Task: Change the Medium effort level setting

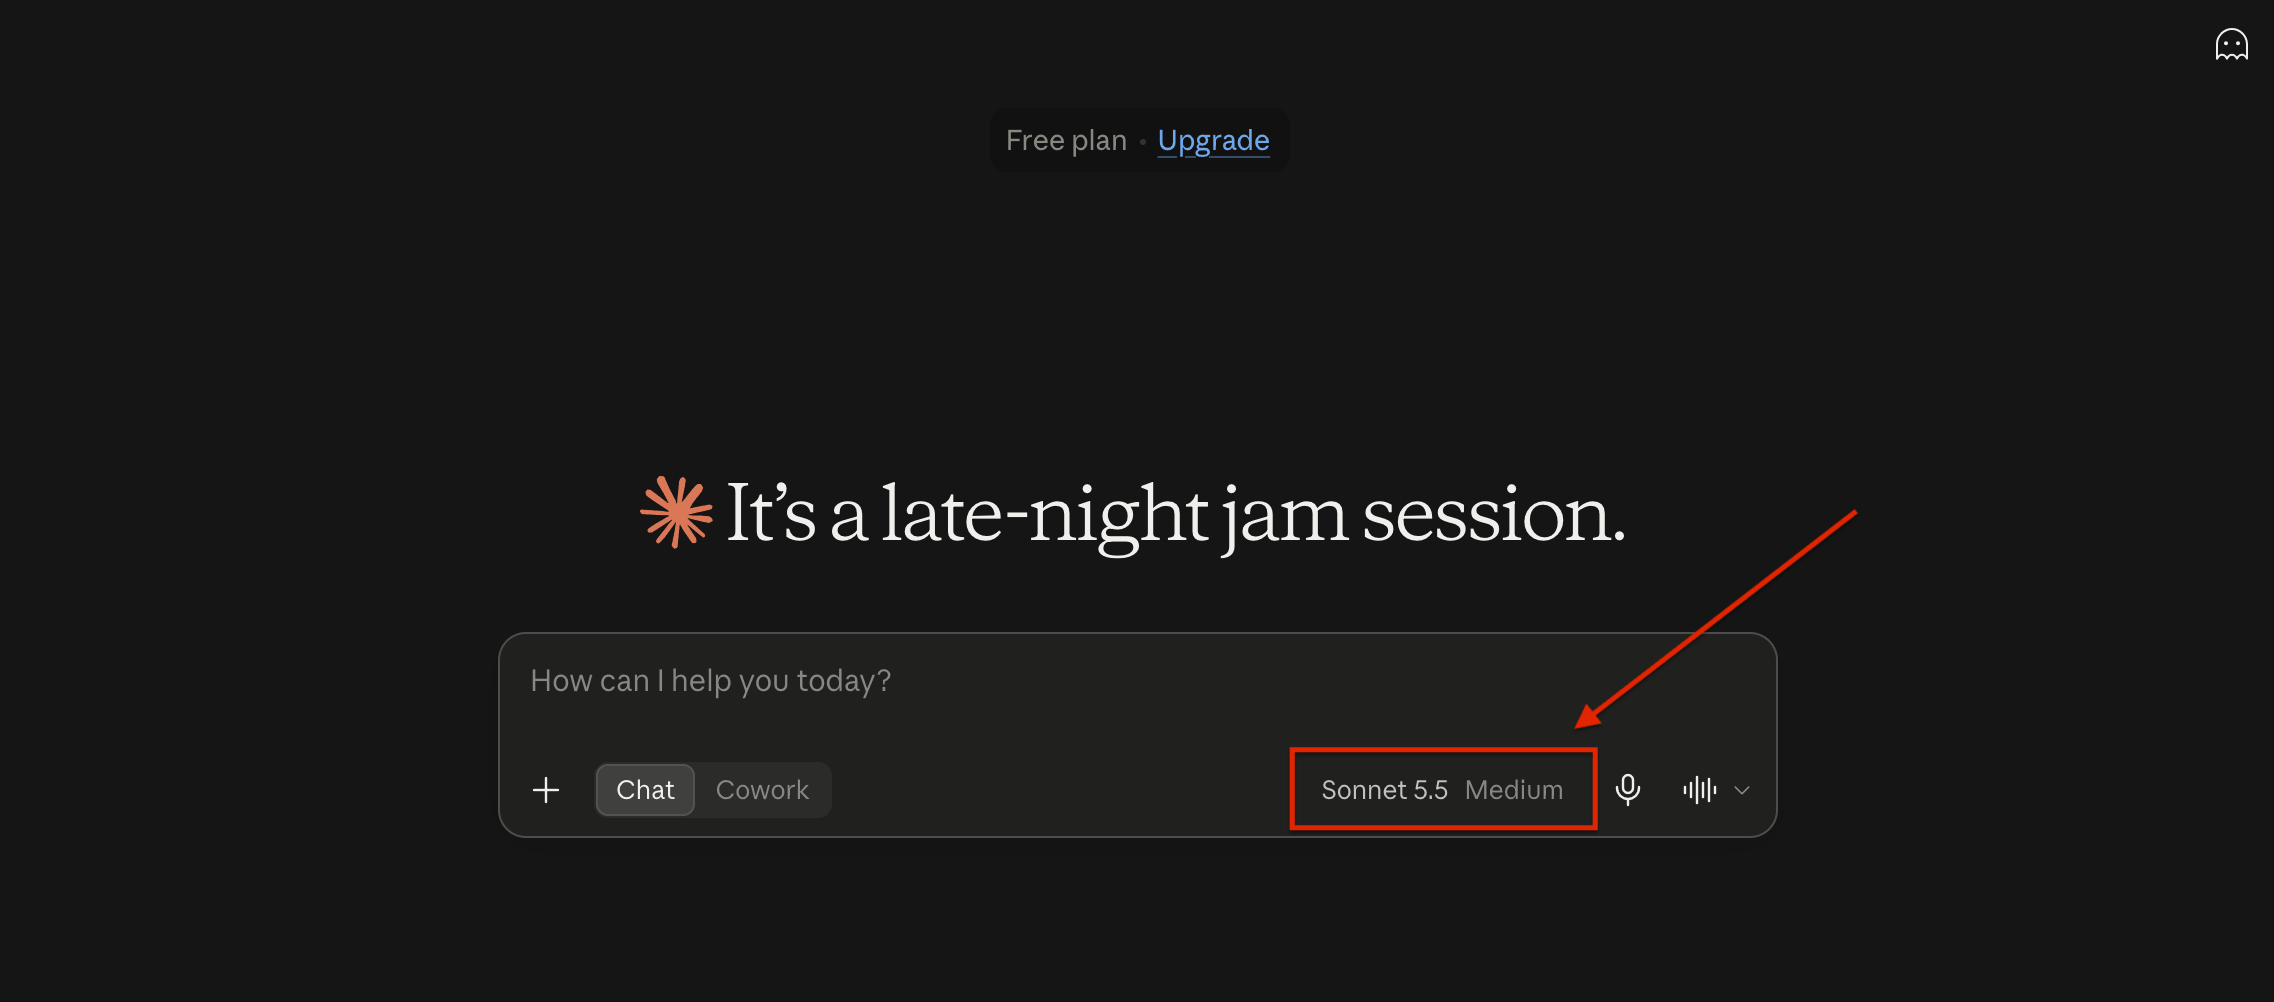Action: (x=1513, y=790)
